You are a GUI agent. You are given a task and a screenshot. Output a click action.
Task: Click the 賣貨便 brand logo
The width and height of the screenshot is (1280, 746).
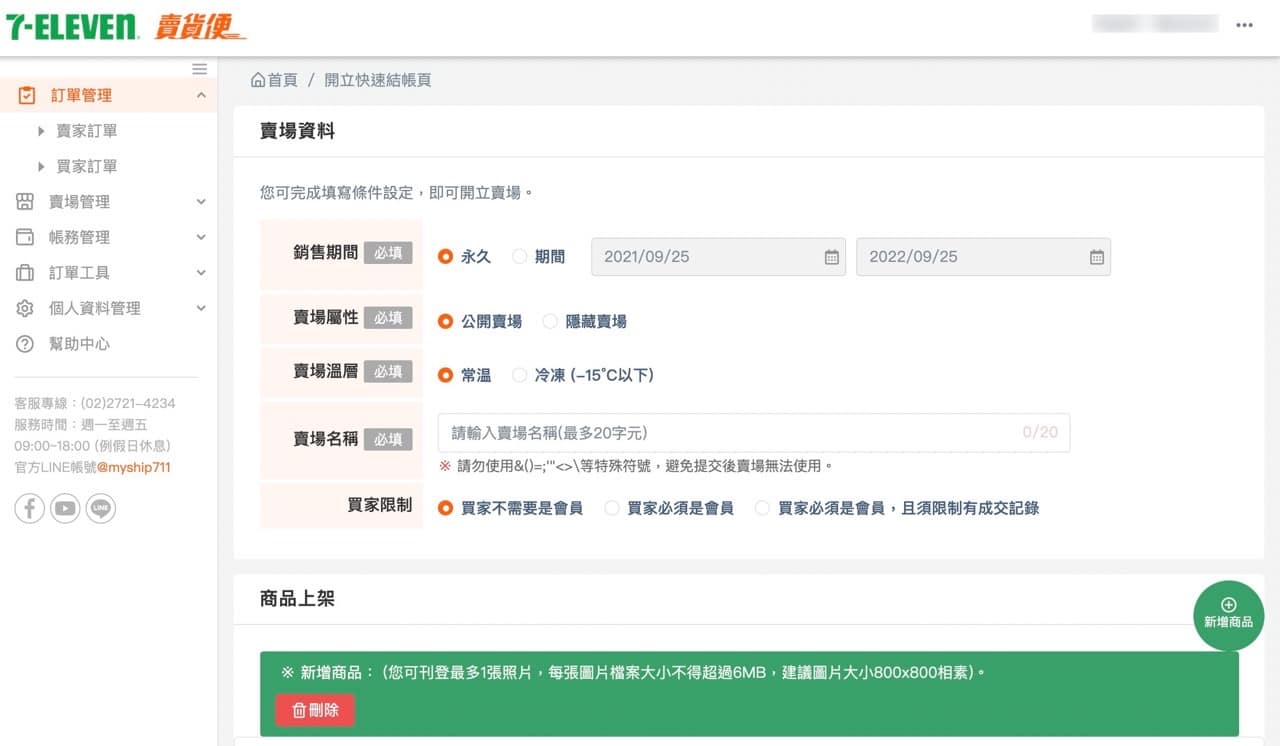(199, 27)
